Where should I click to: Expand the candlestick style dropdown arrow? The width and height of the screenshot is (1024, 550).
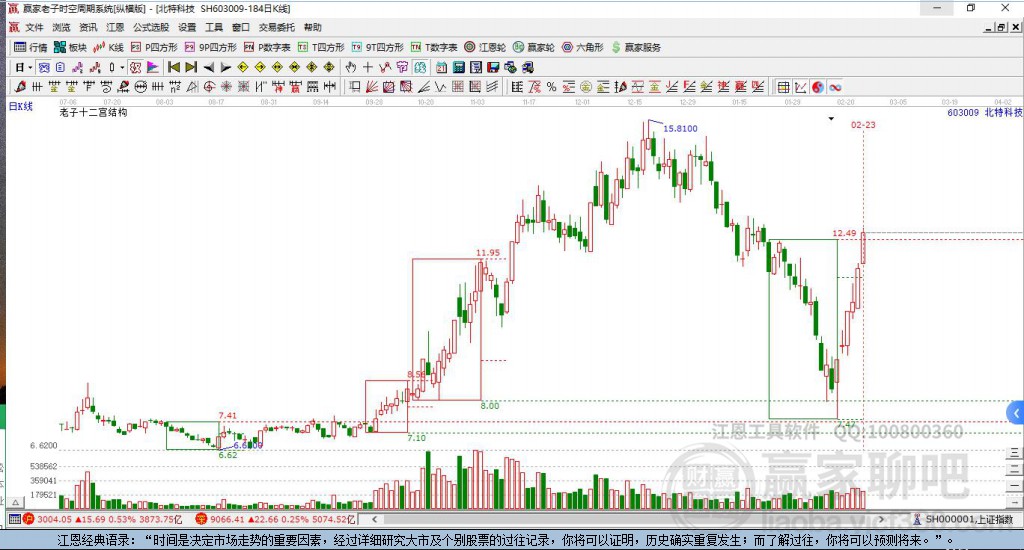[122, 67]
